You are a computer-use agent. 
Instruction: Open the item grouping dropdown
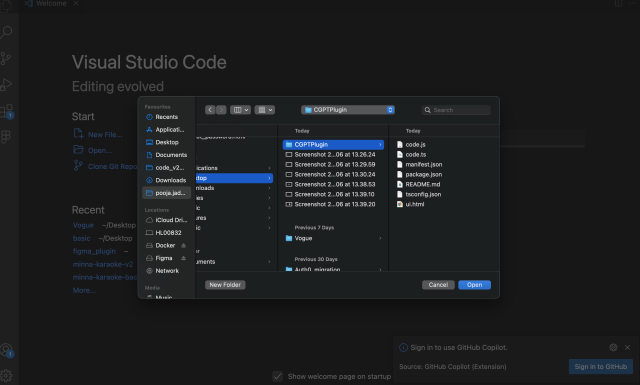coord(264,110)
